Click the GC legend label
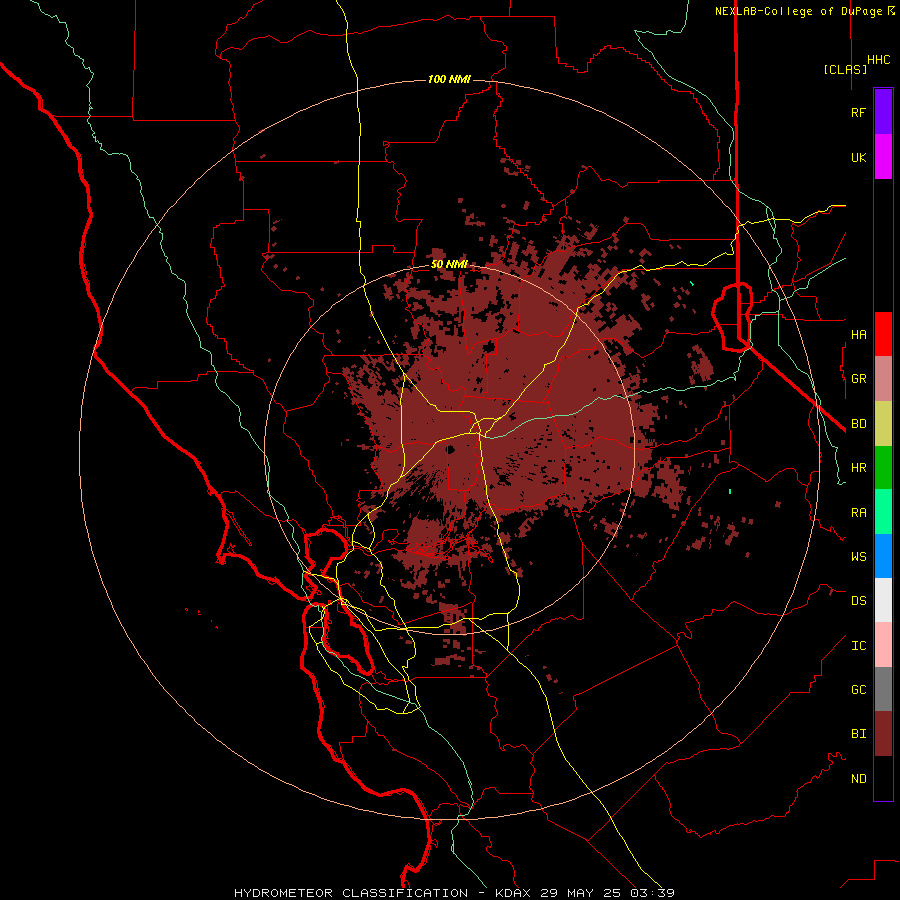This screenshot has height=900, width=900. pyautogui.click(x=858, y=690)
